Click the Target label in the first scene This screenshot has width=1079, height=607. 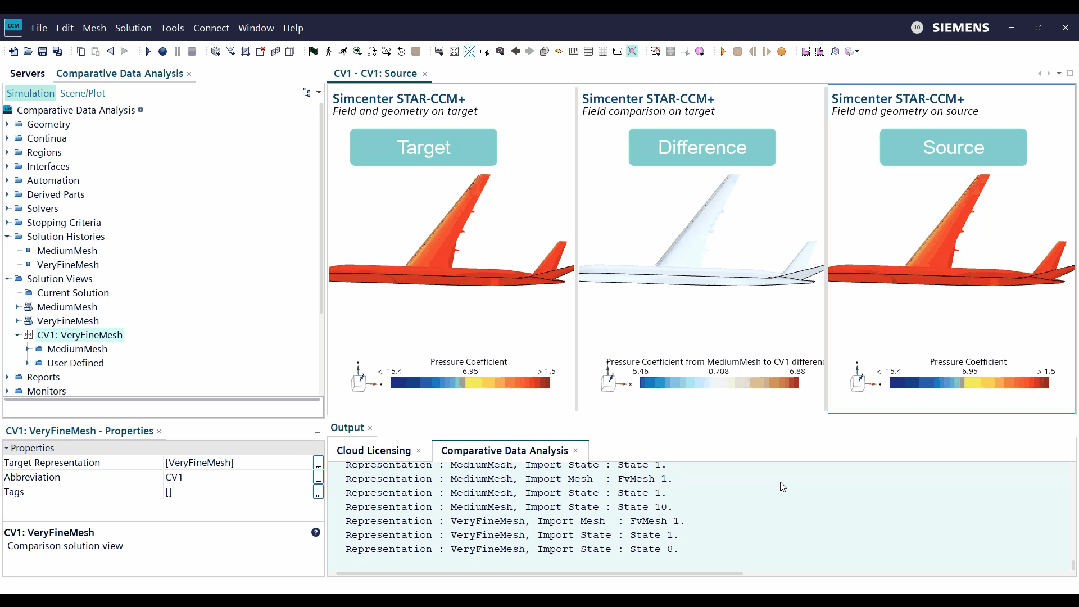(423, 147)
